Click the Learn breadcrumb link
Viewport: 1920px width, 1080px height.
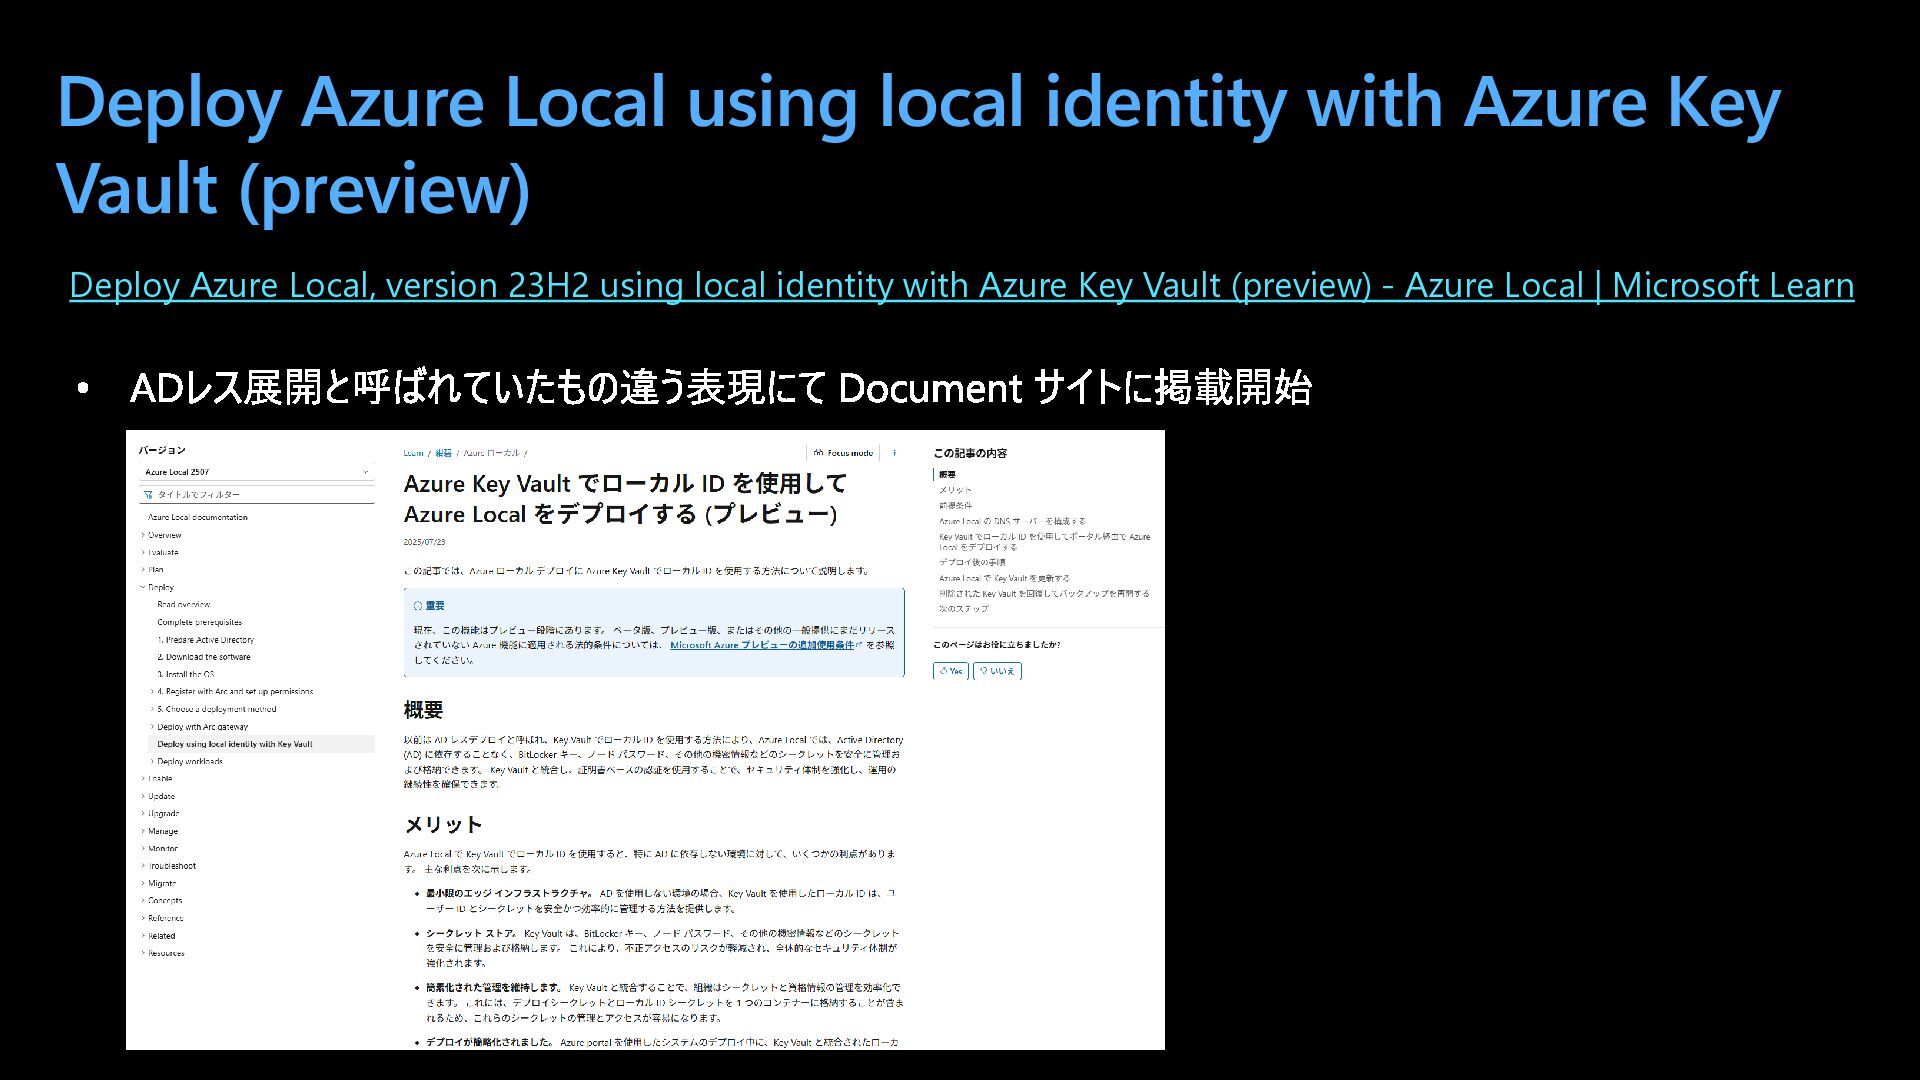point(413,453)
